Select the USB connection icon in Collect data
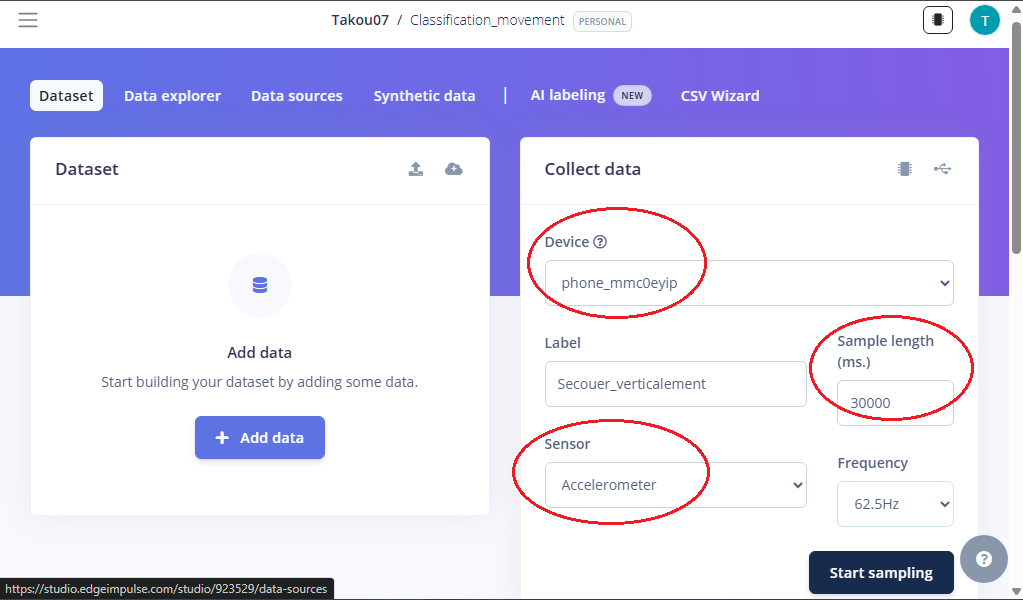Image resolution: width=1023 pixels, height=600 pixels. tap(942, 169)
